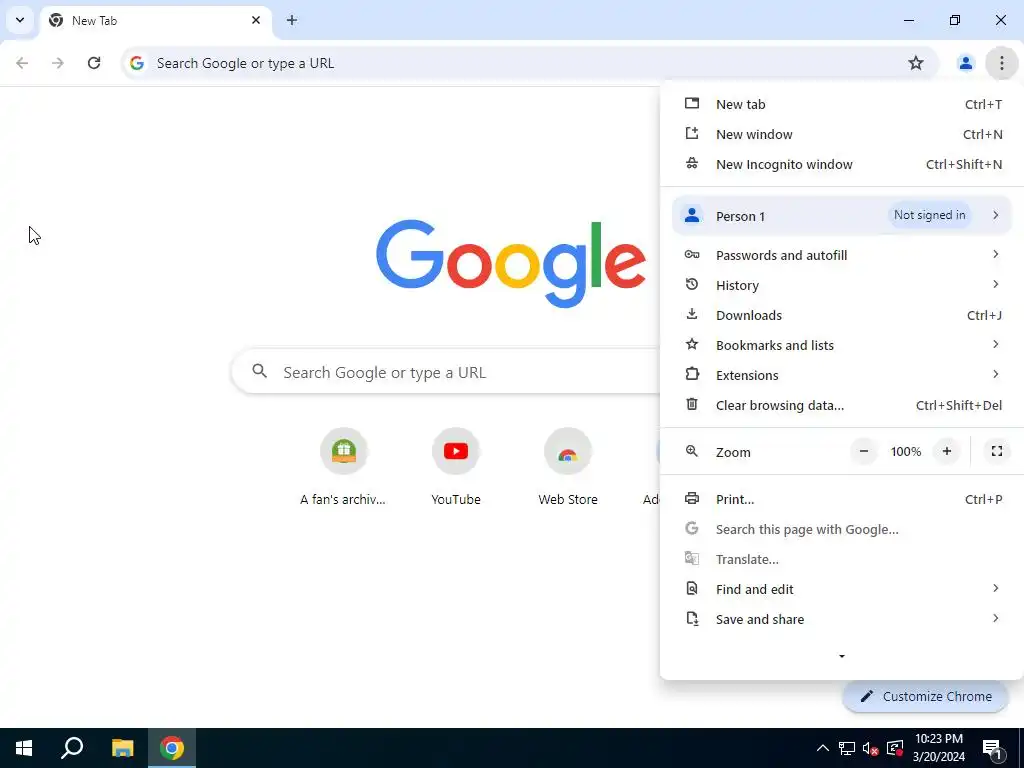
Task: Open A fan's archive shortcut tile
Action: pyautogui.click(x=343, y=468)
